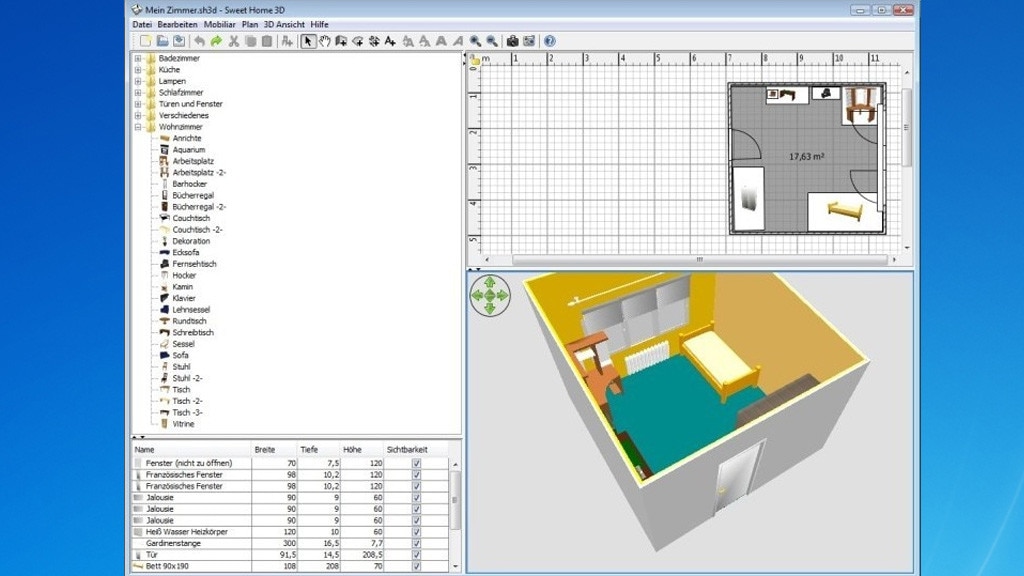Viewport: 1024px width, 576px height.
Task: Sort by the Breite column header
Action: pyautogui.click(x=274, y=449)
